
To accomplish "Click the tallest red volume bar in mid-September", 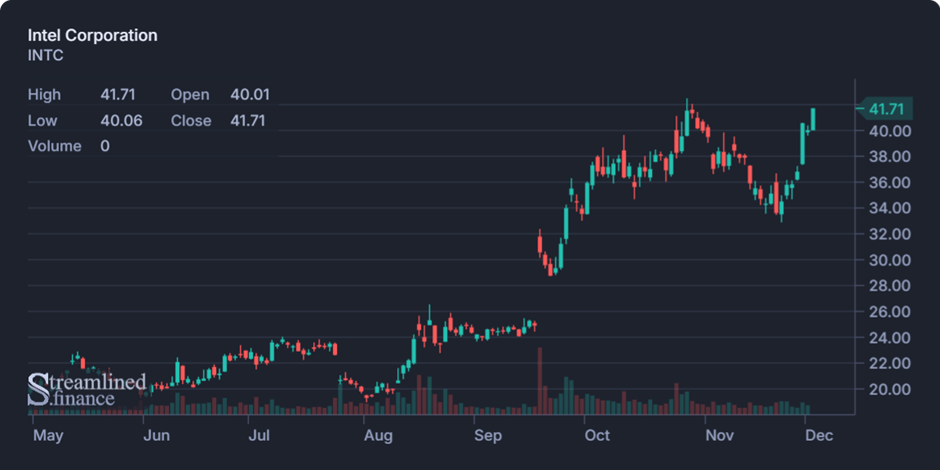I will (540, 381).
